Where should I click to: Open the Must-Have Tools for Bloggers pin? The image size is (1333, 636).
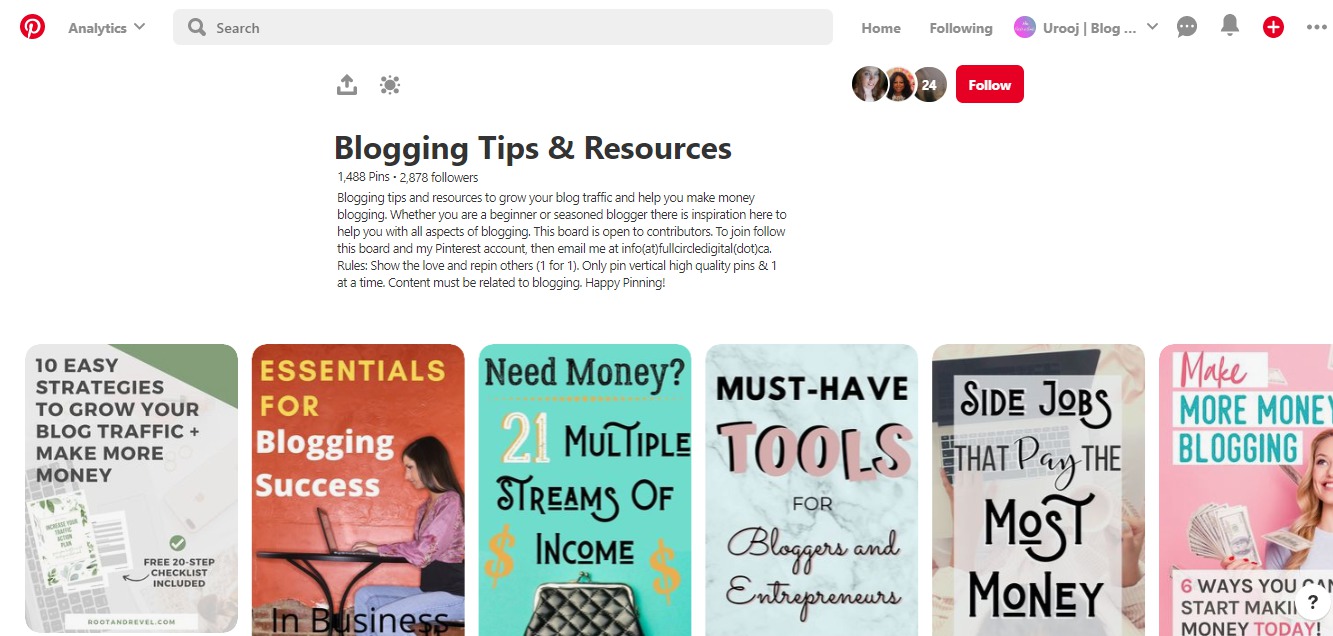(x=812, y=489)
